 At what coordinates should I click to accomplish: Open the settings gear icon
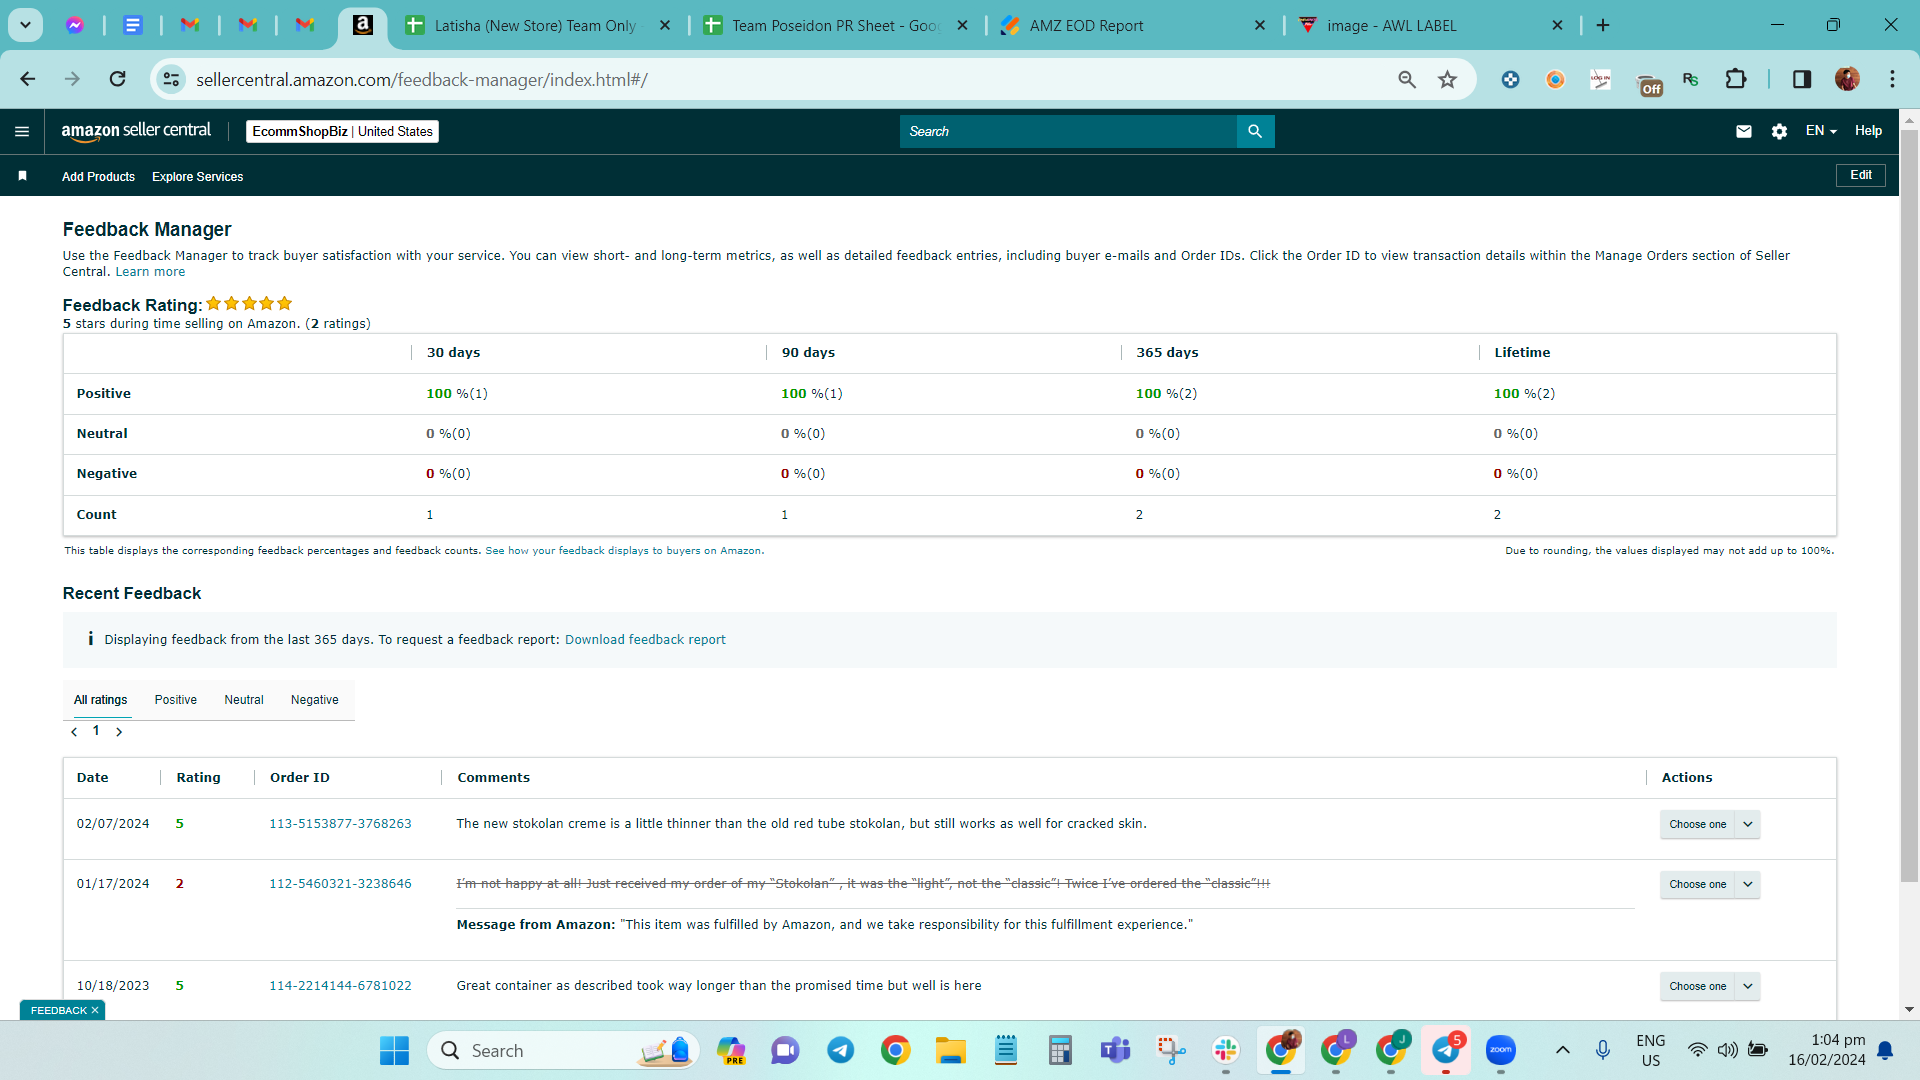(1779, 131)
